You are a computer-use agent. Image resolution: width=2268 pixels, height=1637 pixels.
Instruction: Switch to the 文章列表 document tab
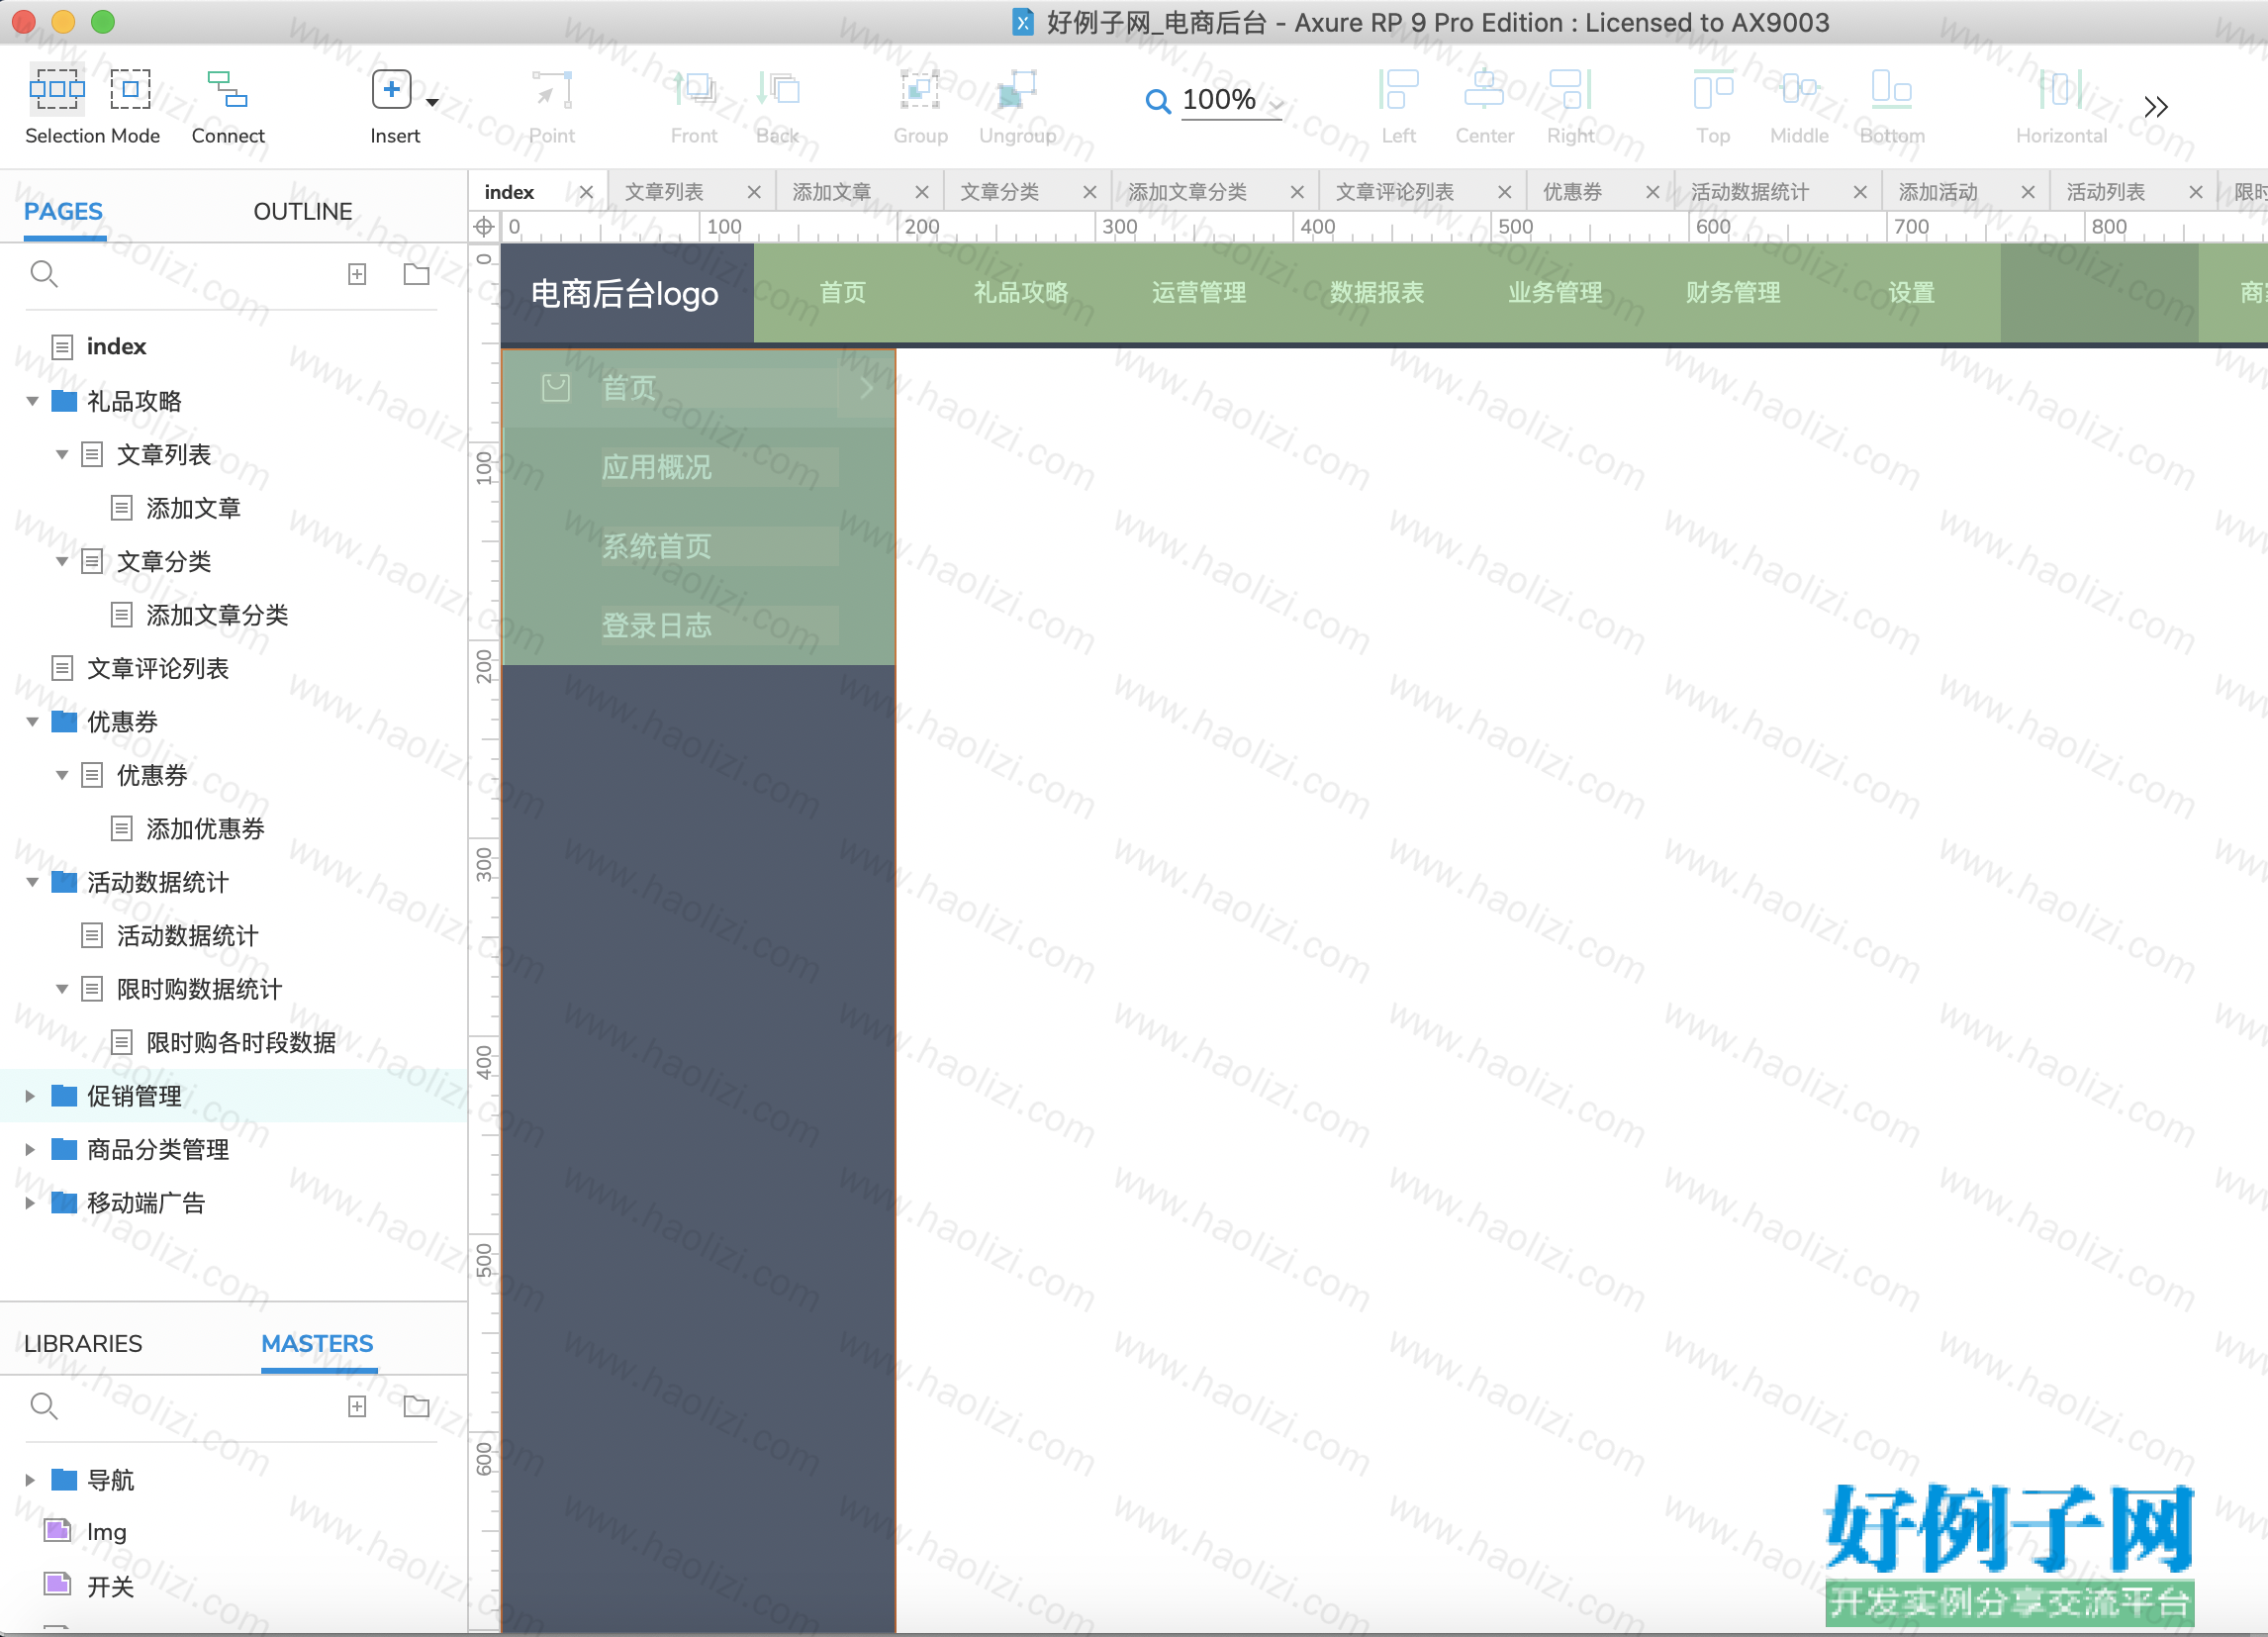tap(664, 192)
